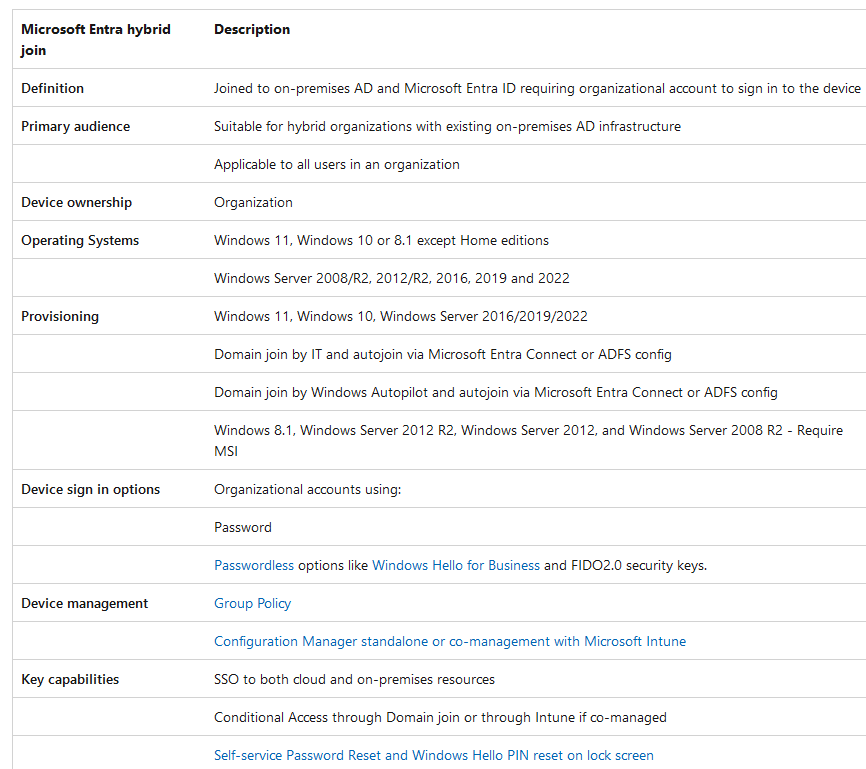Open the Group Policy link
Viewport: 866px width, 769px height.
(252, 603)
